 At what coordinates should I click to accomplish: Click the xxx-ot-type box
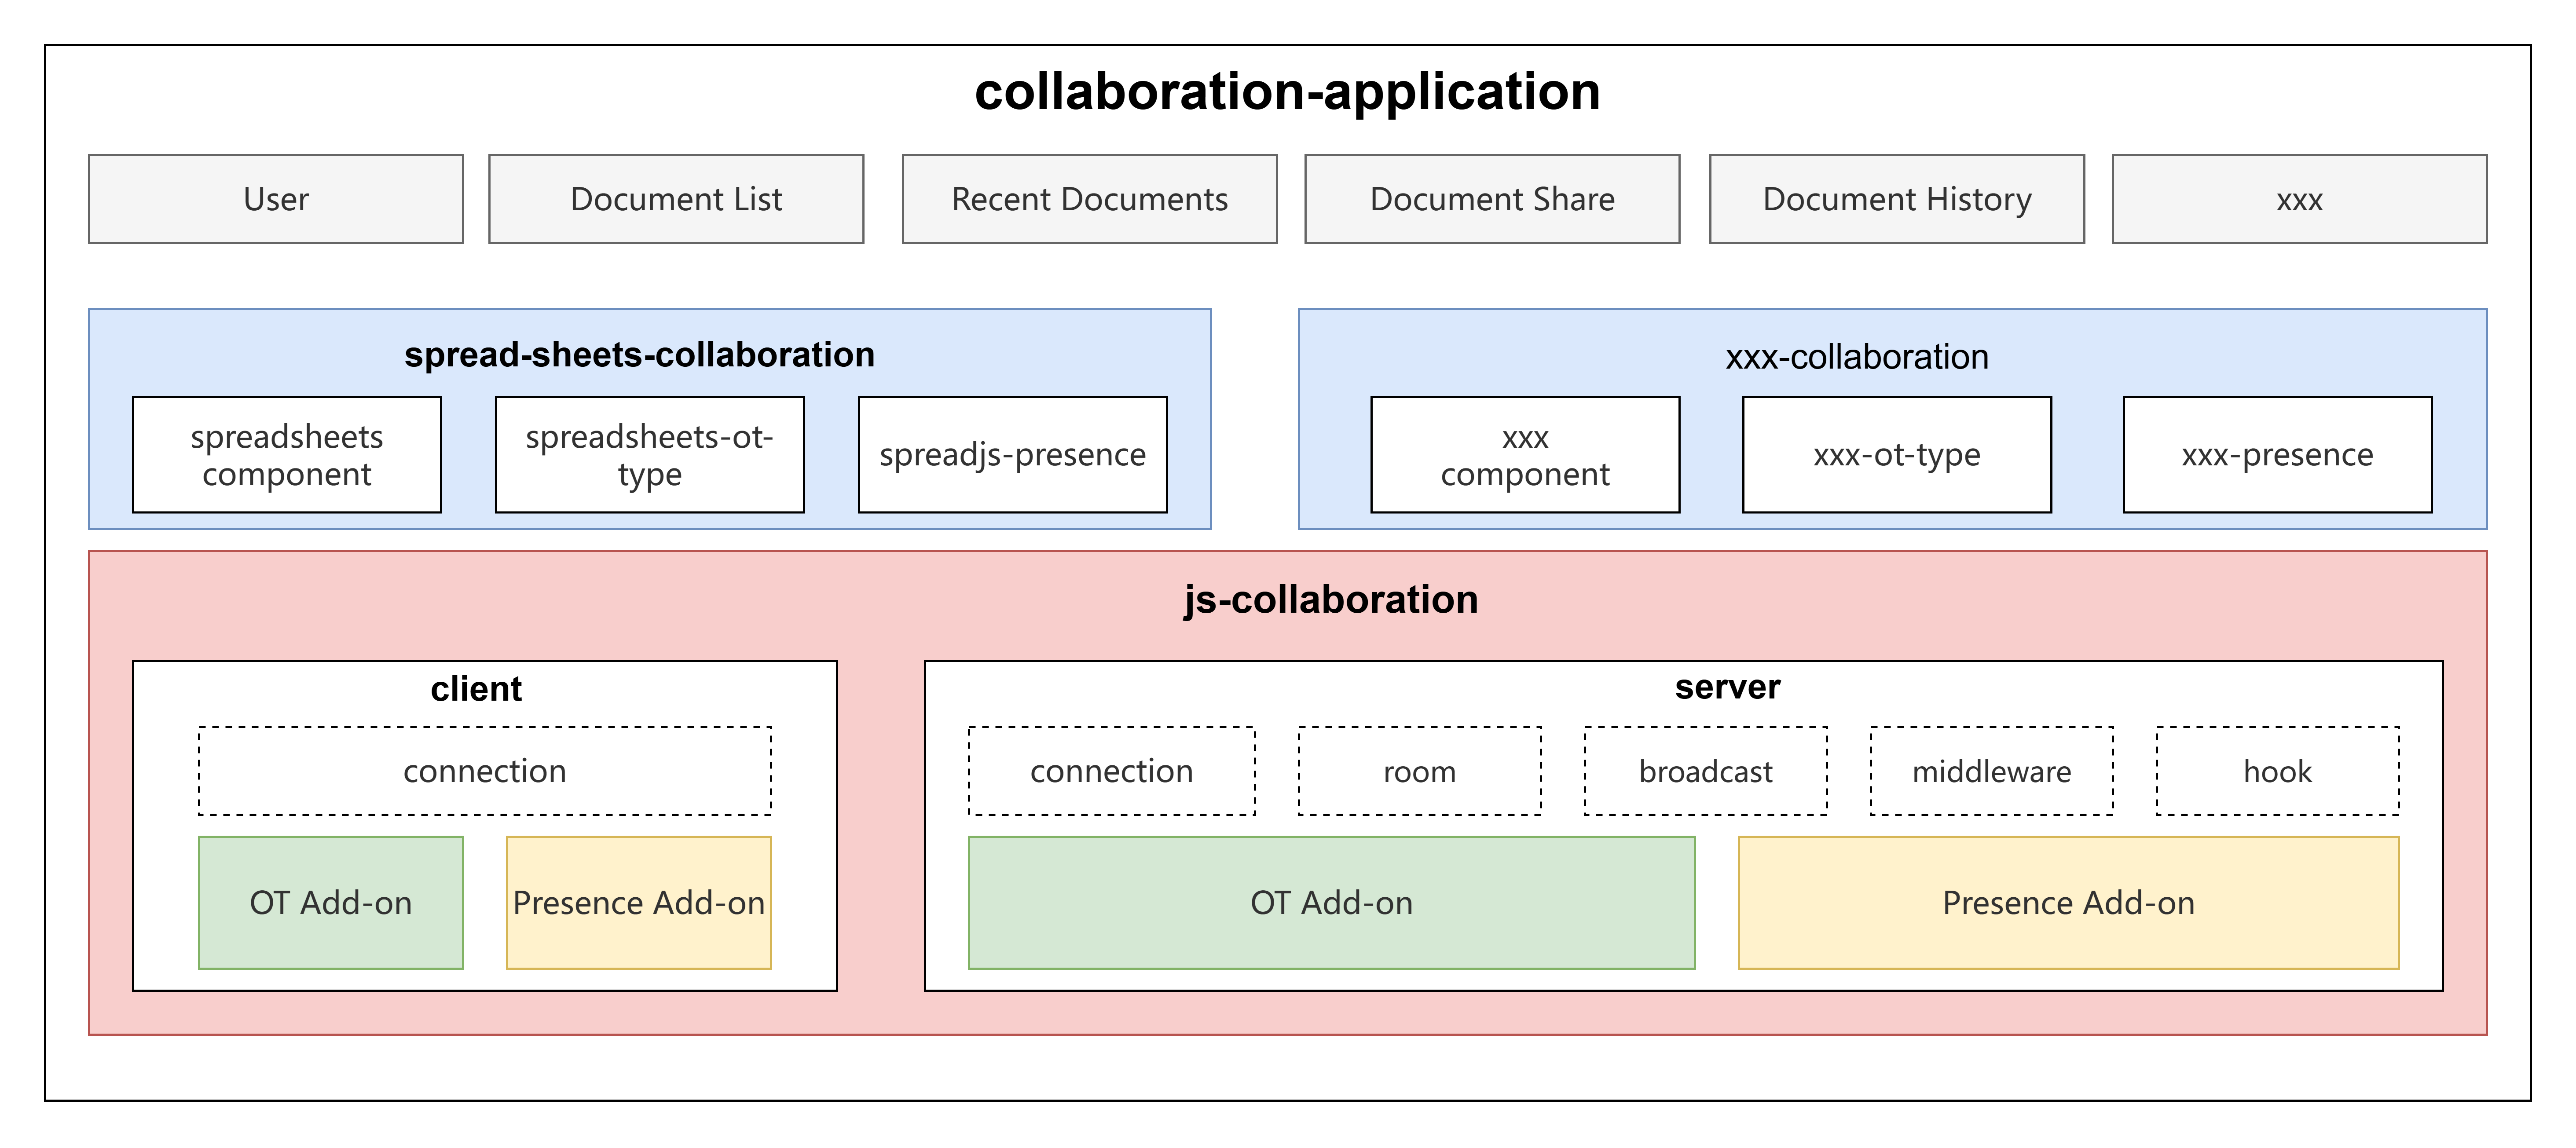(x=1897, y=455)
